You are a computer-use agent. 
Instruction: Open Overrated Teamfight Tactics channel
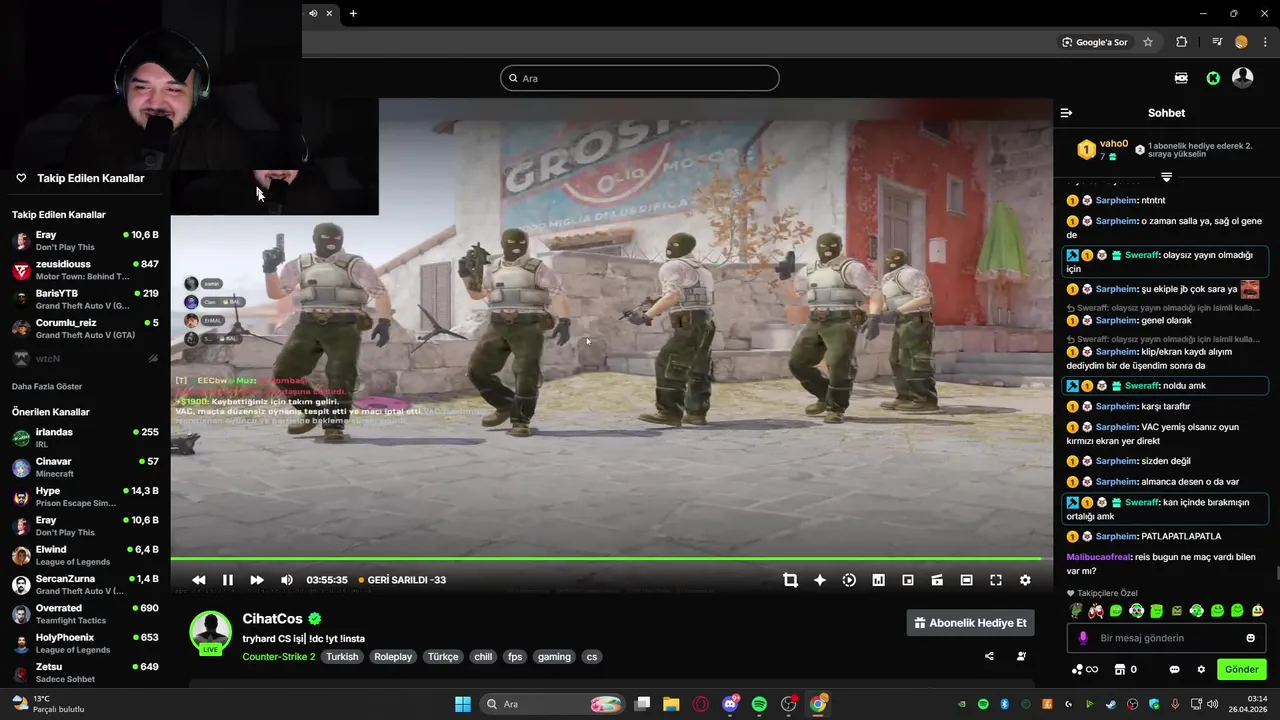click(85, 614)
